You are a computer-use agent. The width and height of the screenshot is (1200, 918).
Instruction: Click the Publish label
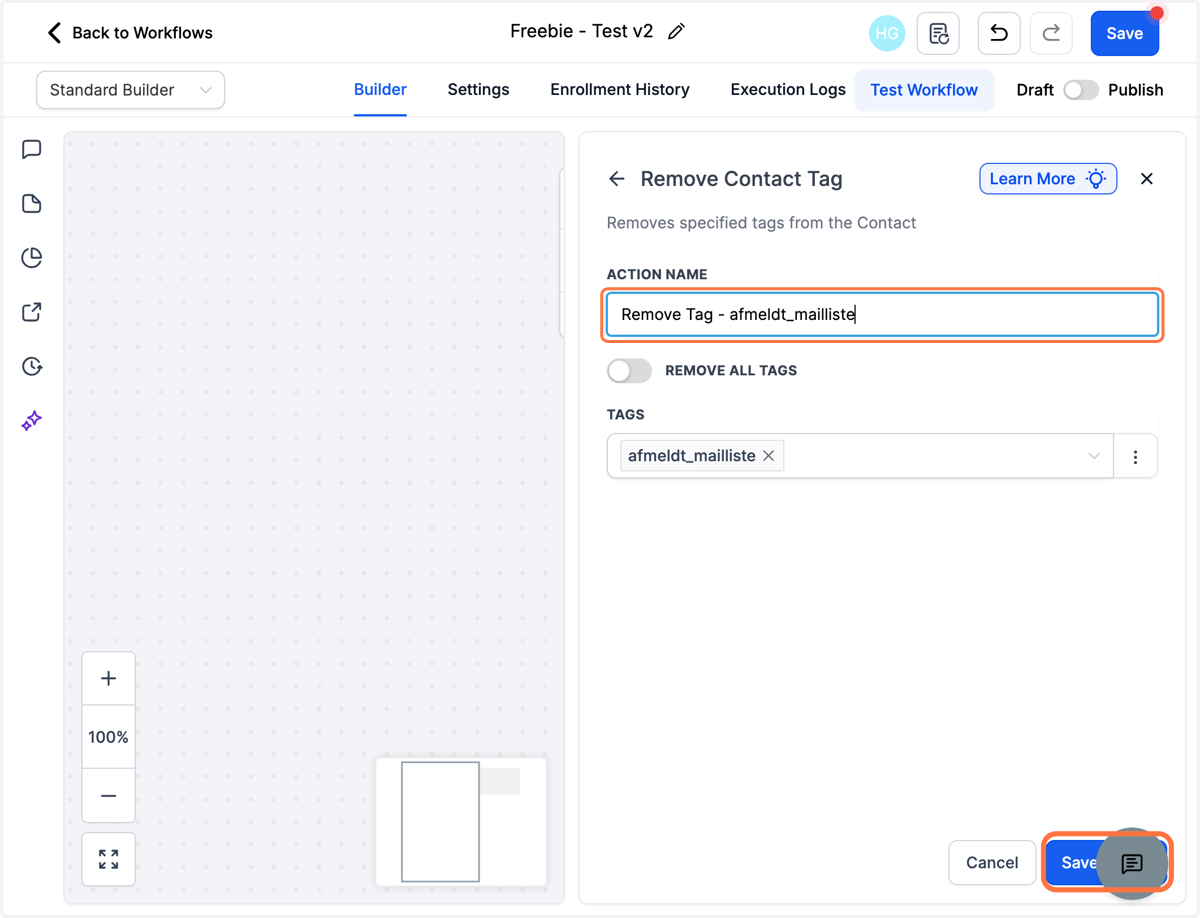(x=1136, y=90)
